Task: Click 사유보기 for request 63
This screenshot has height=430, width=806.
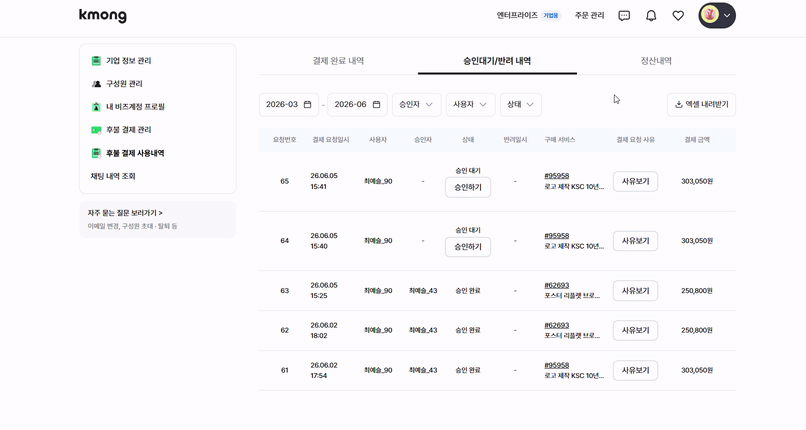Action: pyautogui.click(x=635, y=291)
